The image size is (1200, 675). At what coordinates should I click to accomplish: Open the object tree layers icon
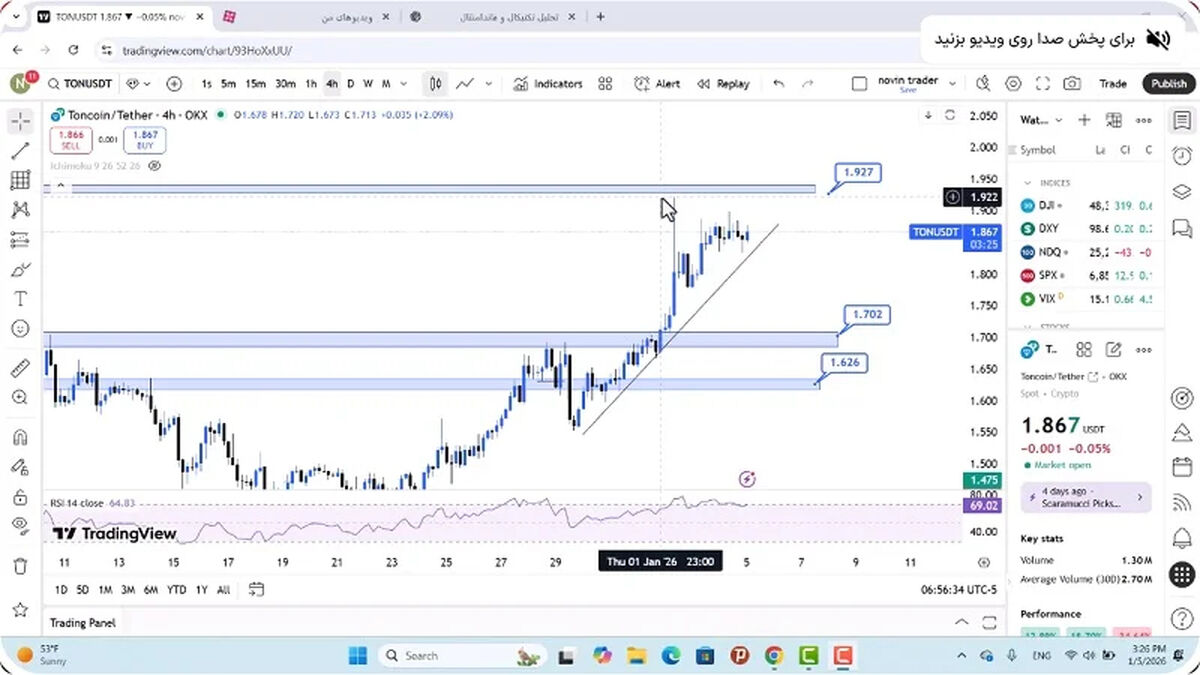tap(1182, 191)
